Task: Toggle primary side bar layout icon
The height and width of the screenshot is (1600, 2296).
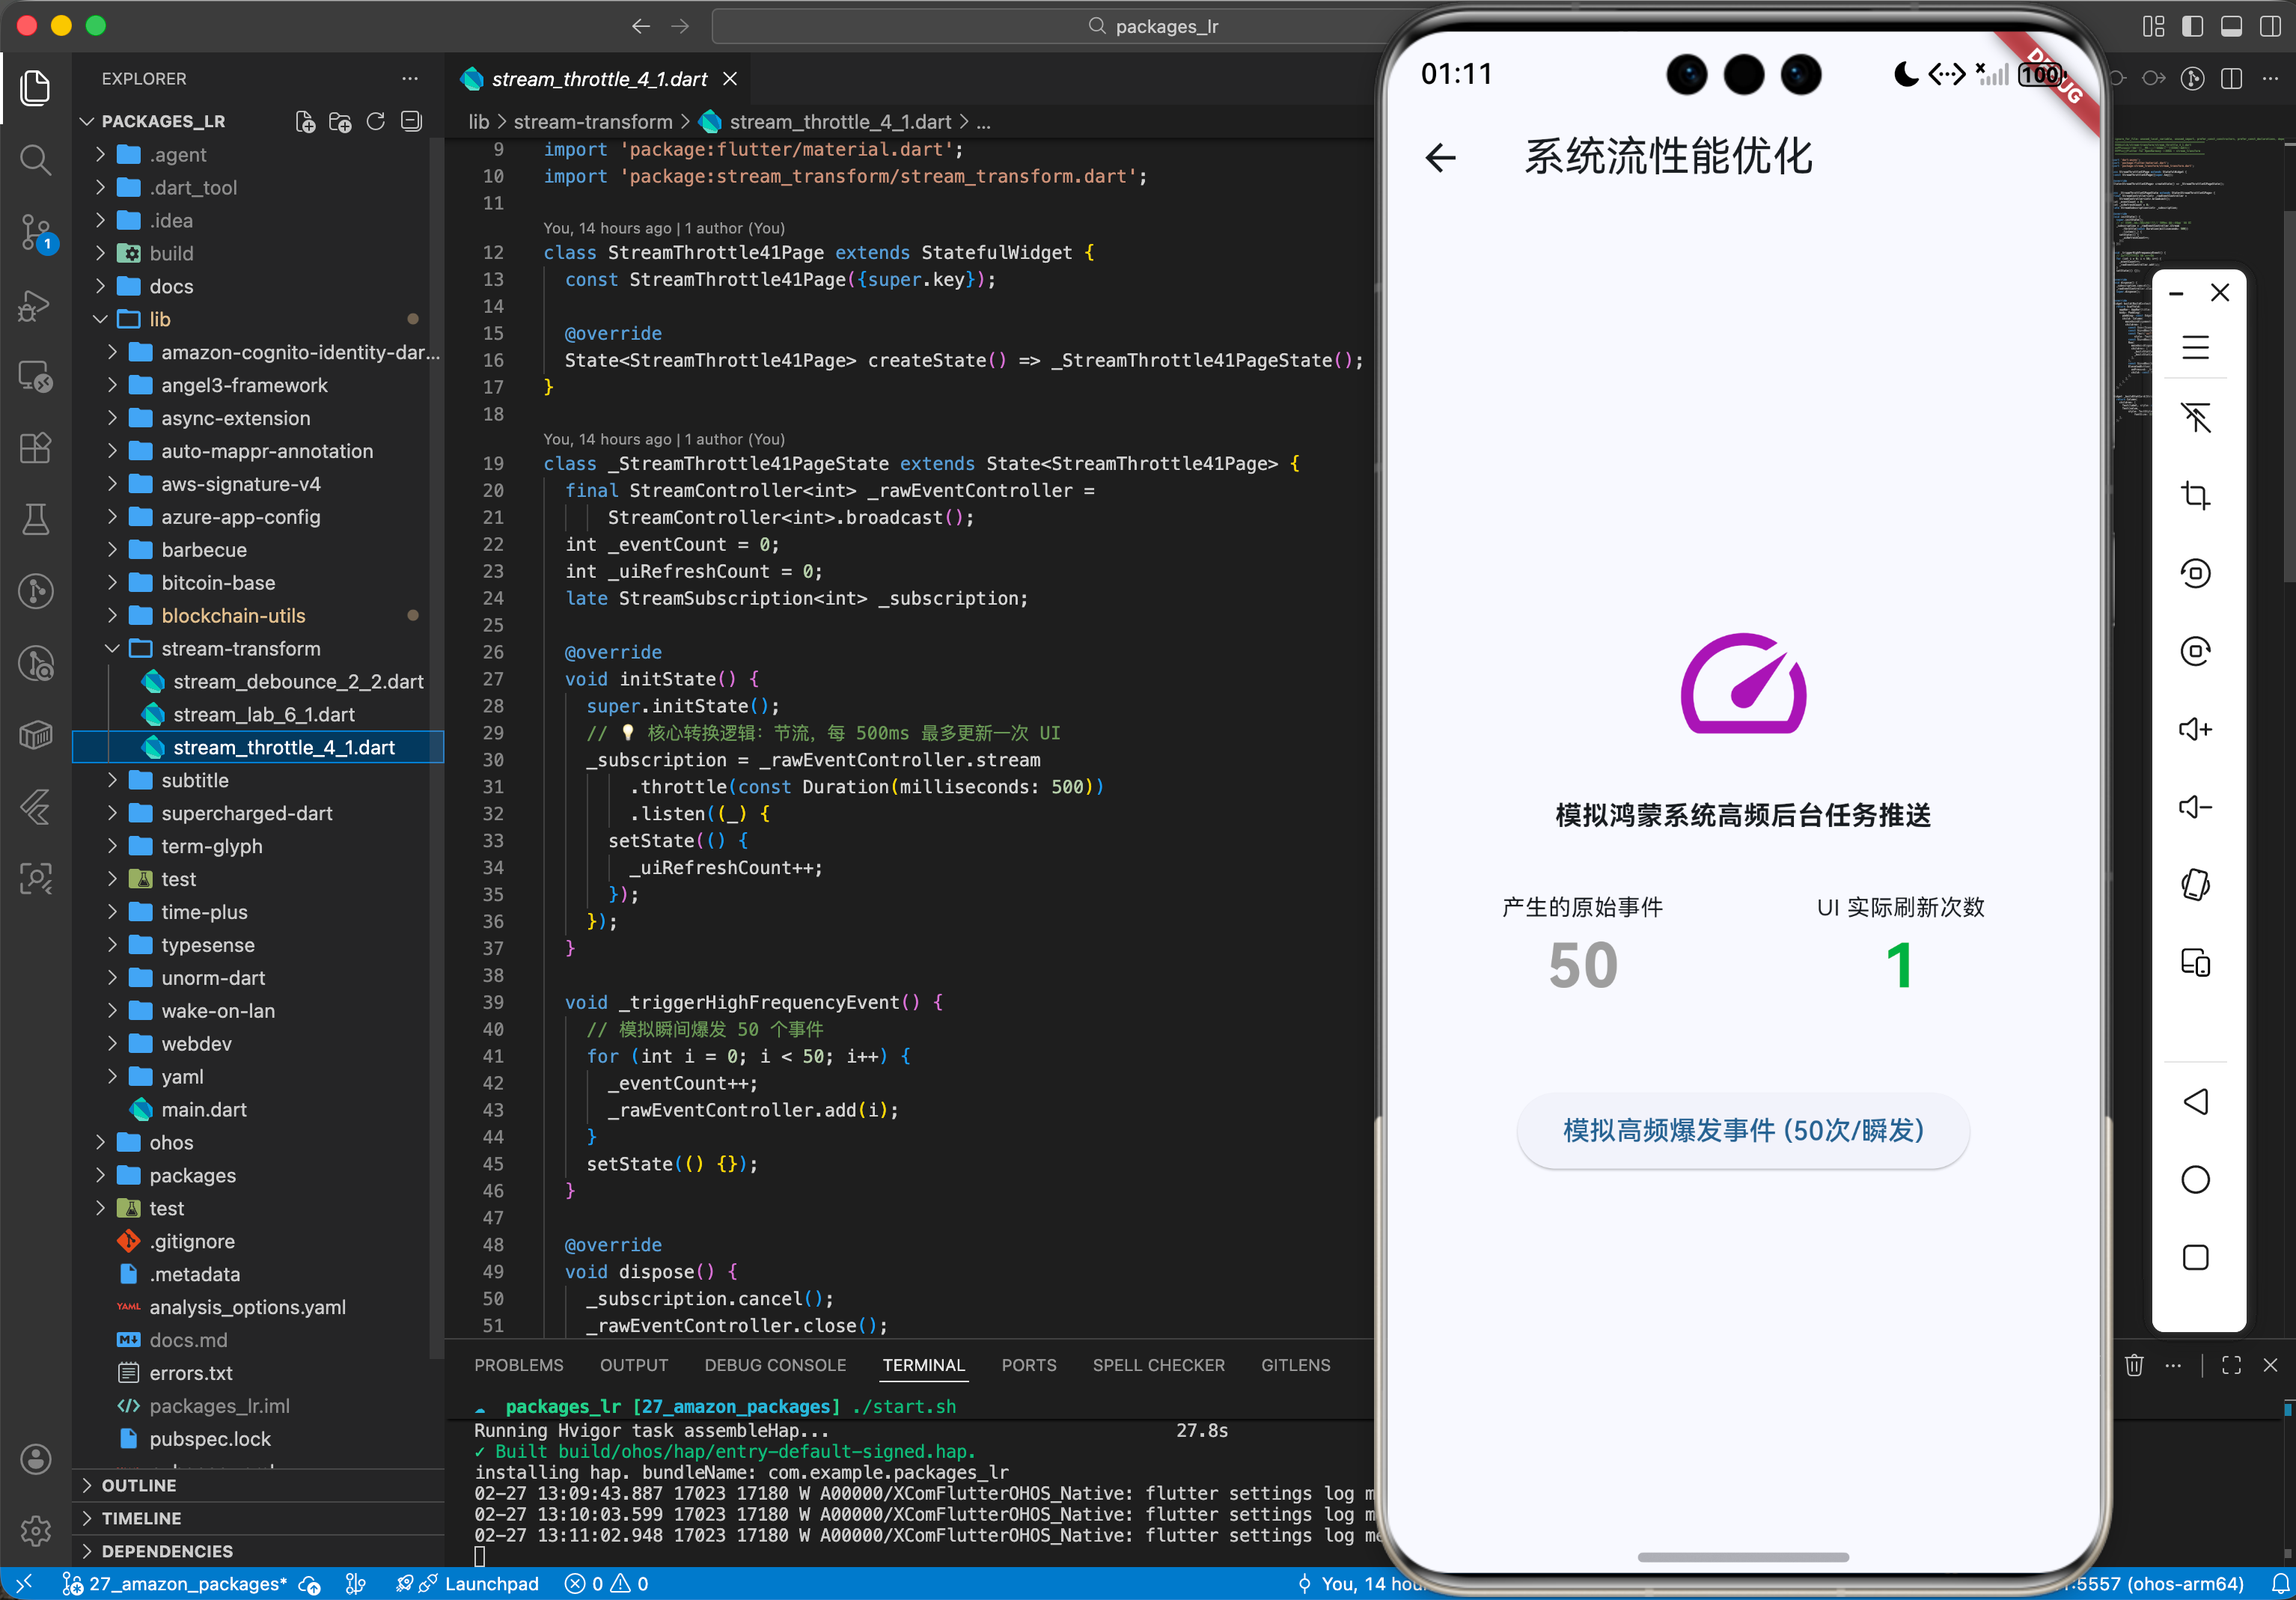Action: (x=2192, y=26)
